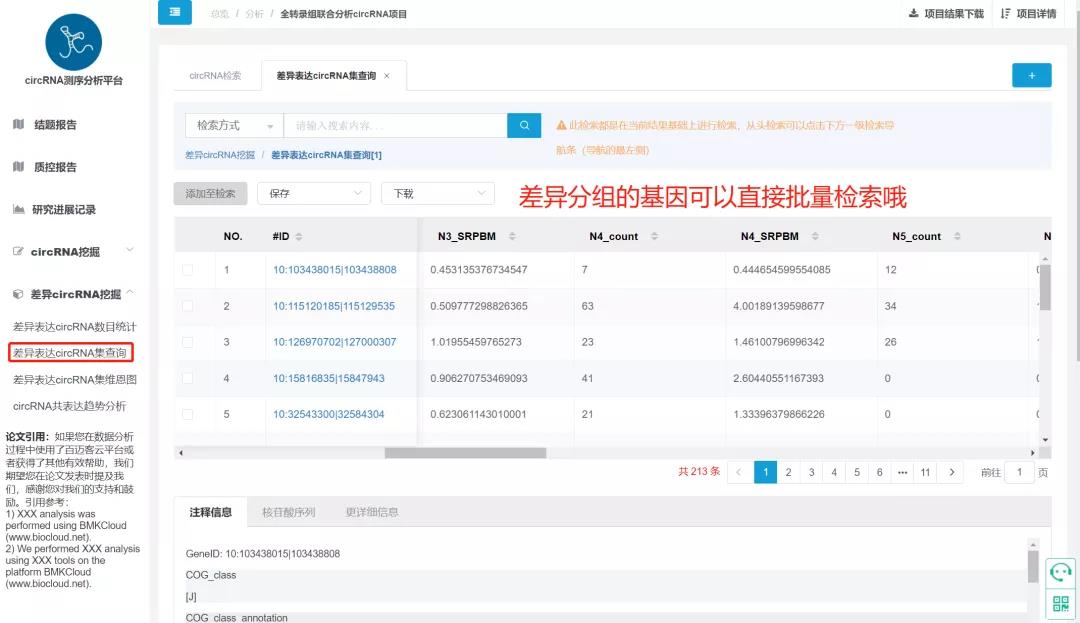Switch to the nucleotide sequence tab
Viewport: 1080px width, 623px height.
pyautogui.click(x=288, y=512)
